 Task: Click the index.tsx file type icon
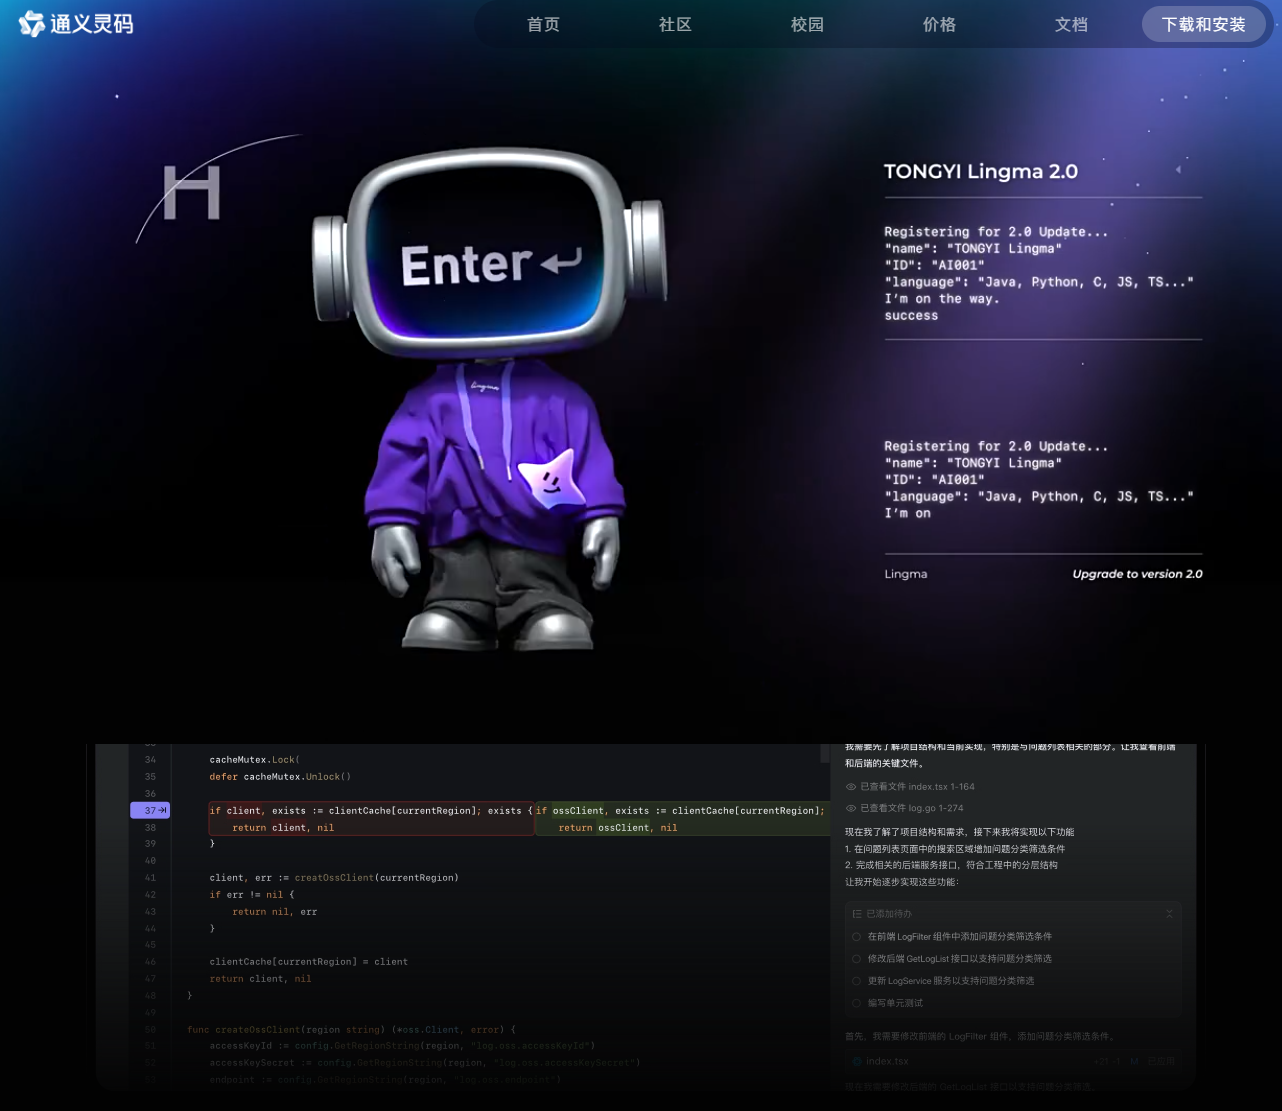(856, 1061)
